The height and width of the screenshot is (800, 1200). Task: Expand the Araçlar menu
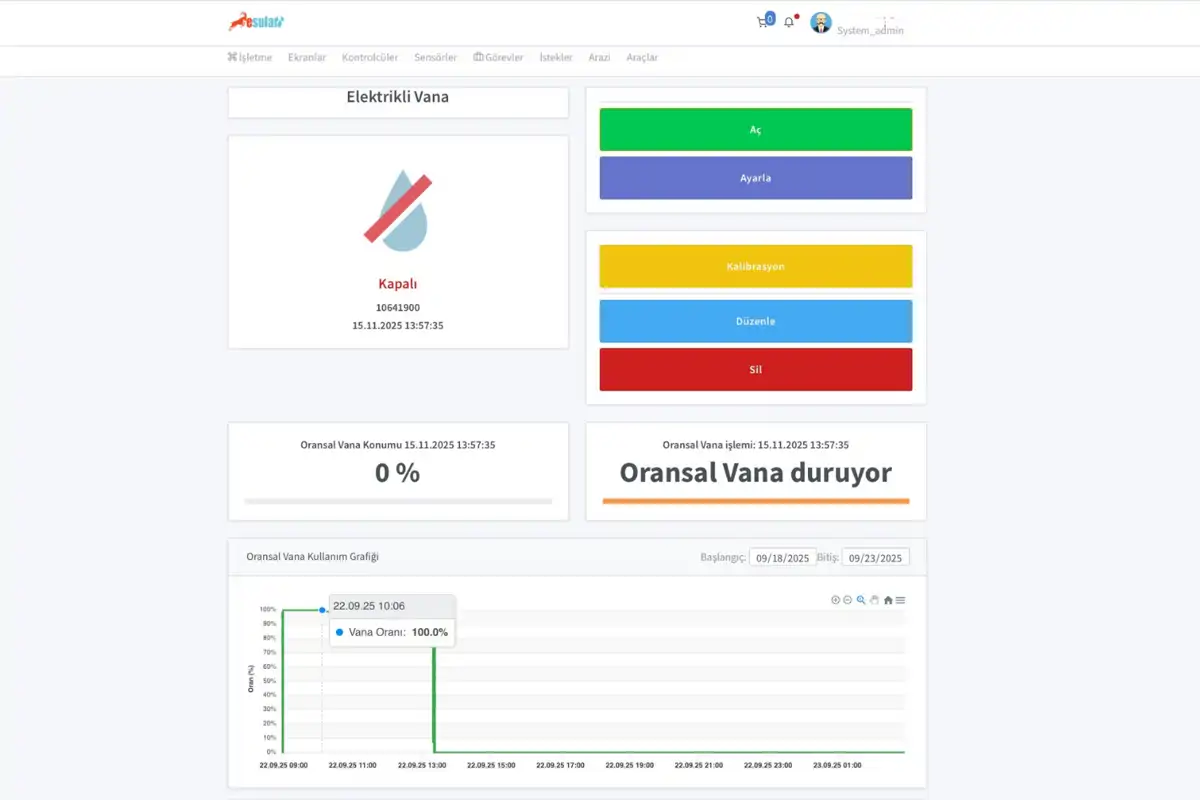pyautogui.click(x=642, y=58)
